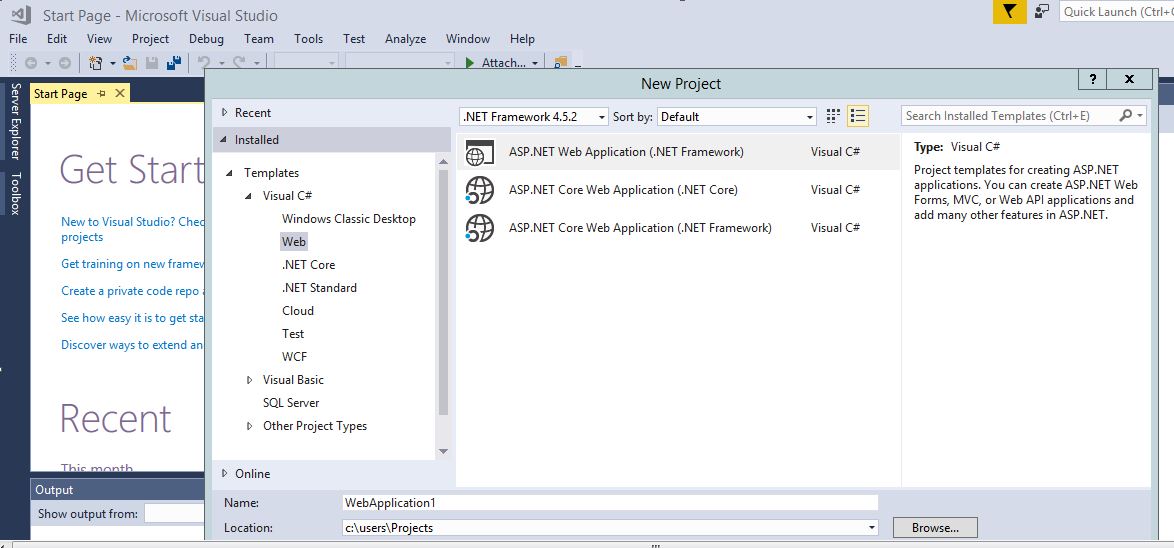Click the feedback icon beside Quick Launch
Image resolution: width=1174 pixels, height=548 pixels.
coord(1041,11)
